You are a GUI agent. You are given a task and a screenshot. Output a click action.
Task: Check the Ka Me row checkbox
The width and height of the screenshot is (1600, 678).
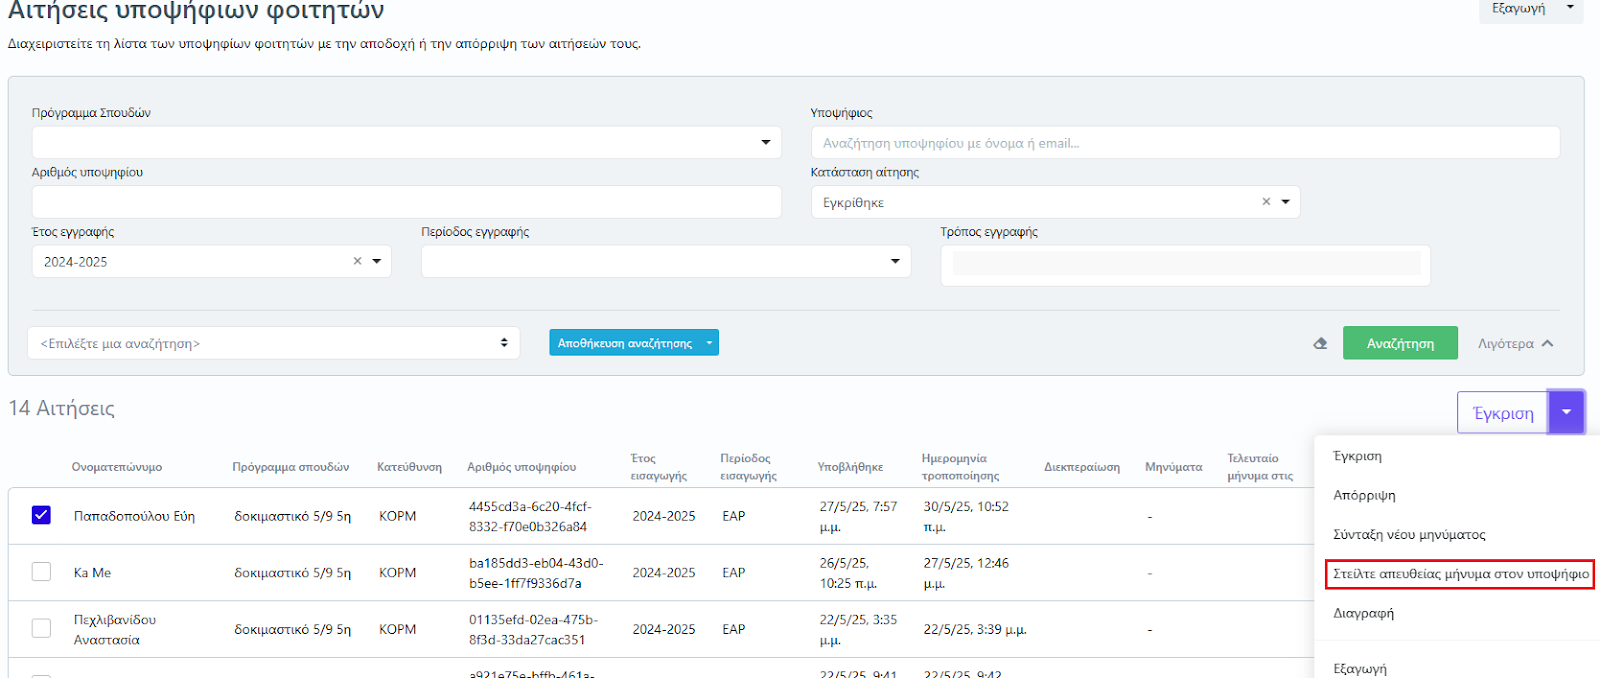point(41,572)
